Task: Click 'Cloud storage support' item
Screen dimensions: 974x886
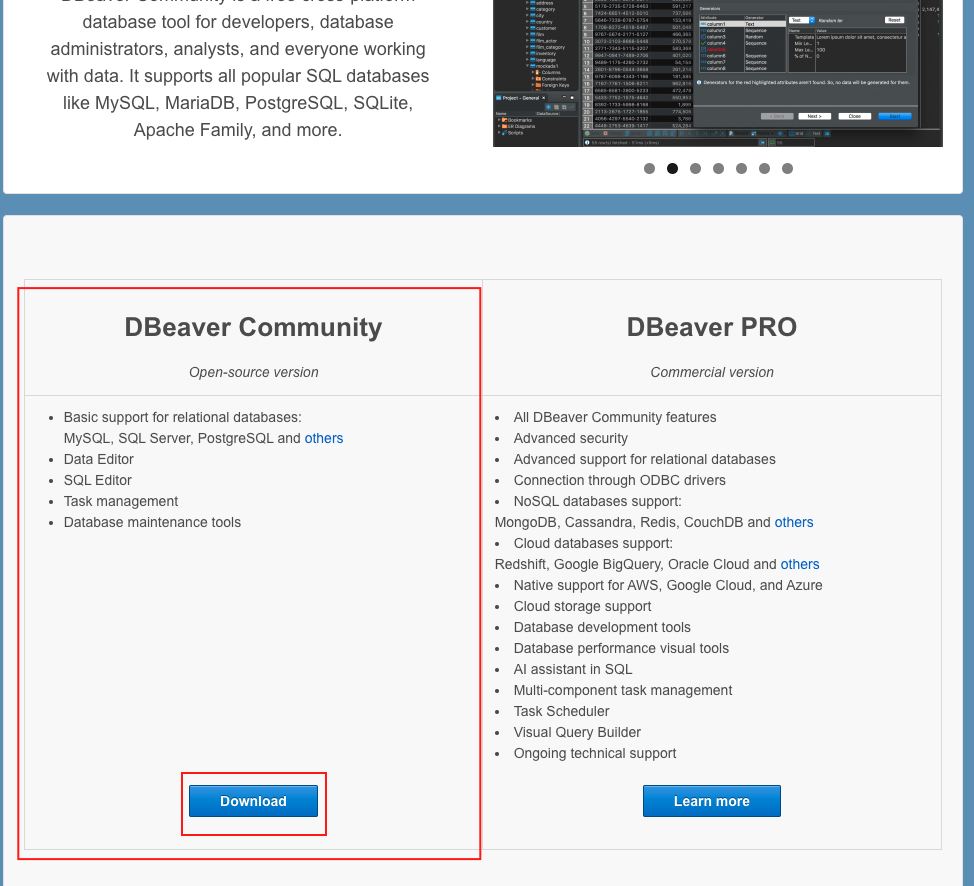Action: tap(583, 606)
